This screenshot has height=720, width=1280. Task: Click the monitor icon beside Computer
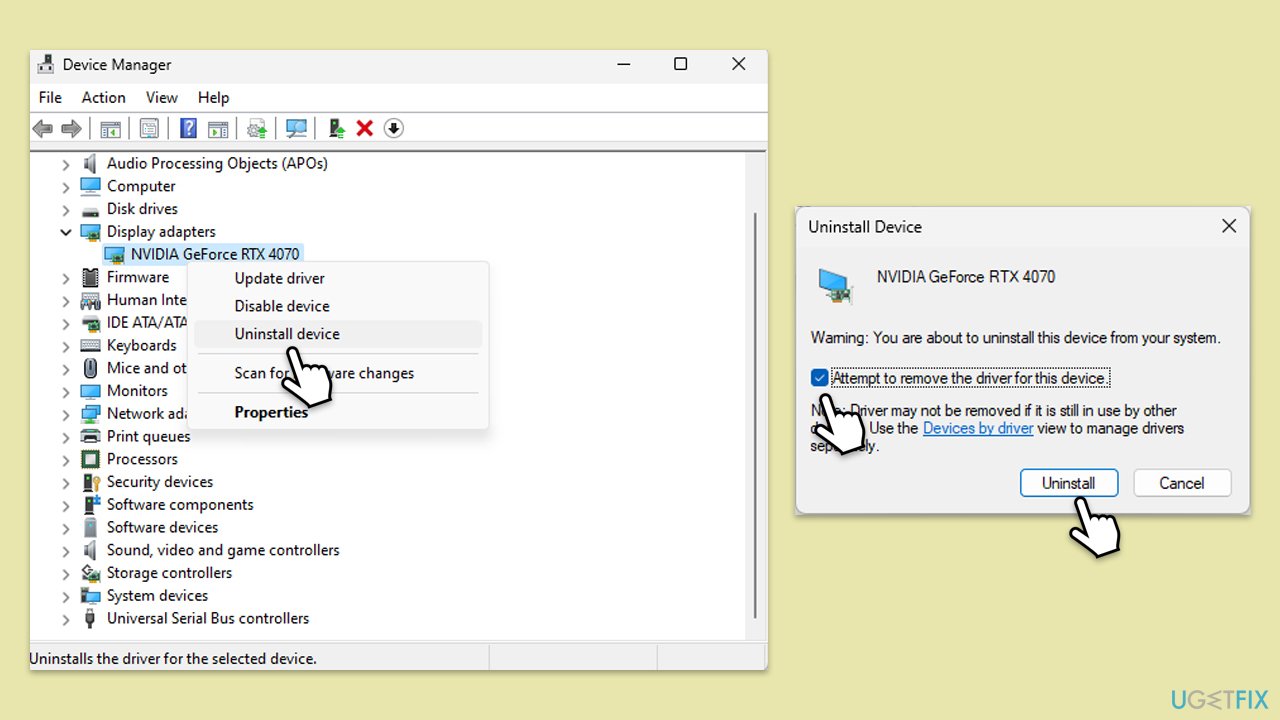[91, 186]
